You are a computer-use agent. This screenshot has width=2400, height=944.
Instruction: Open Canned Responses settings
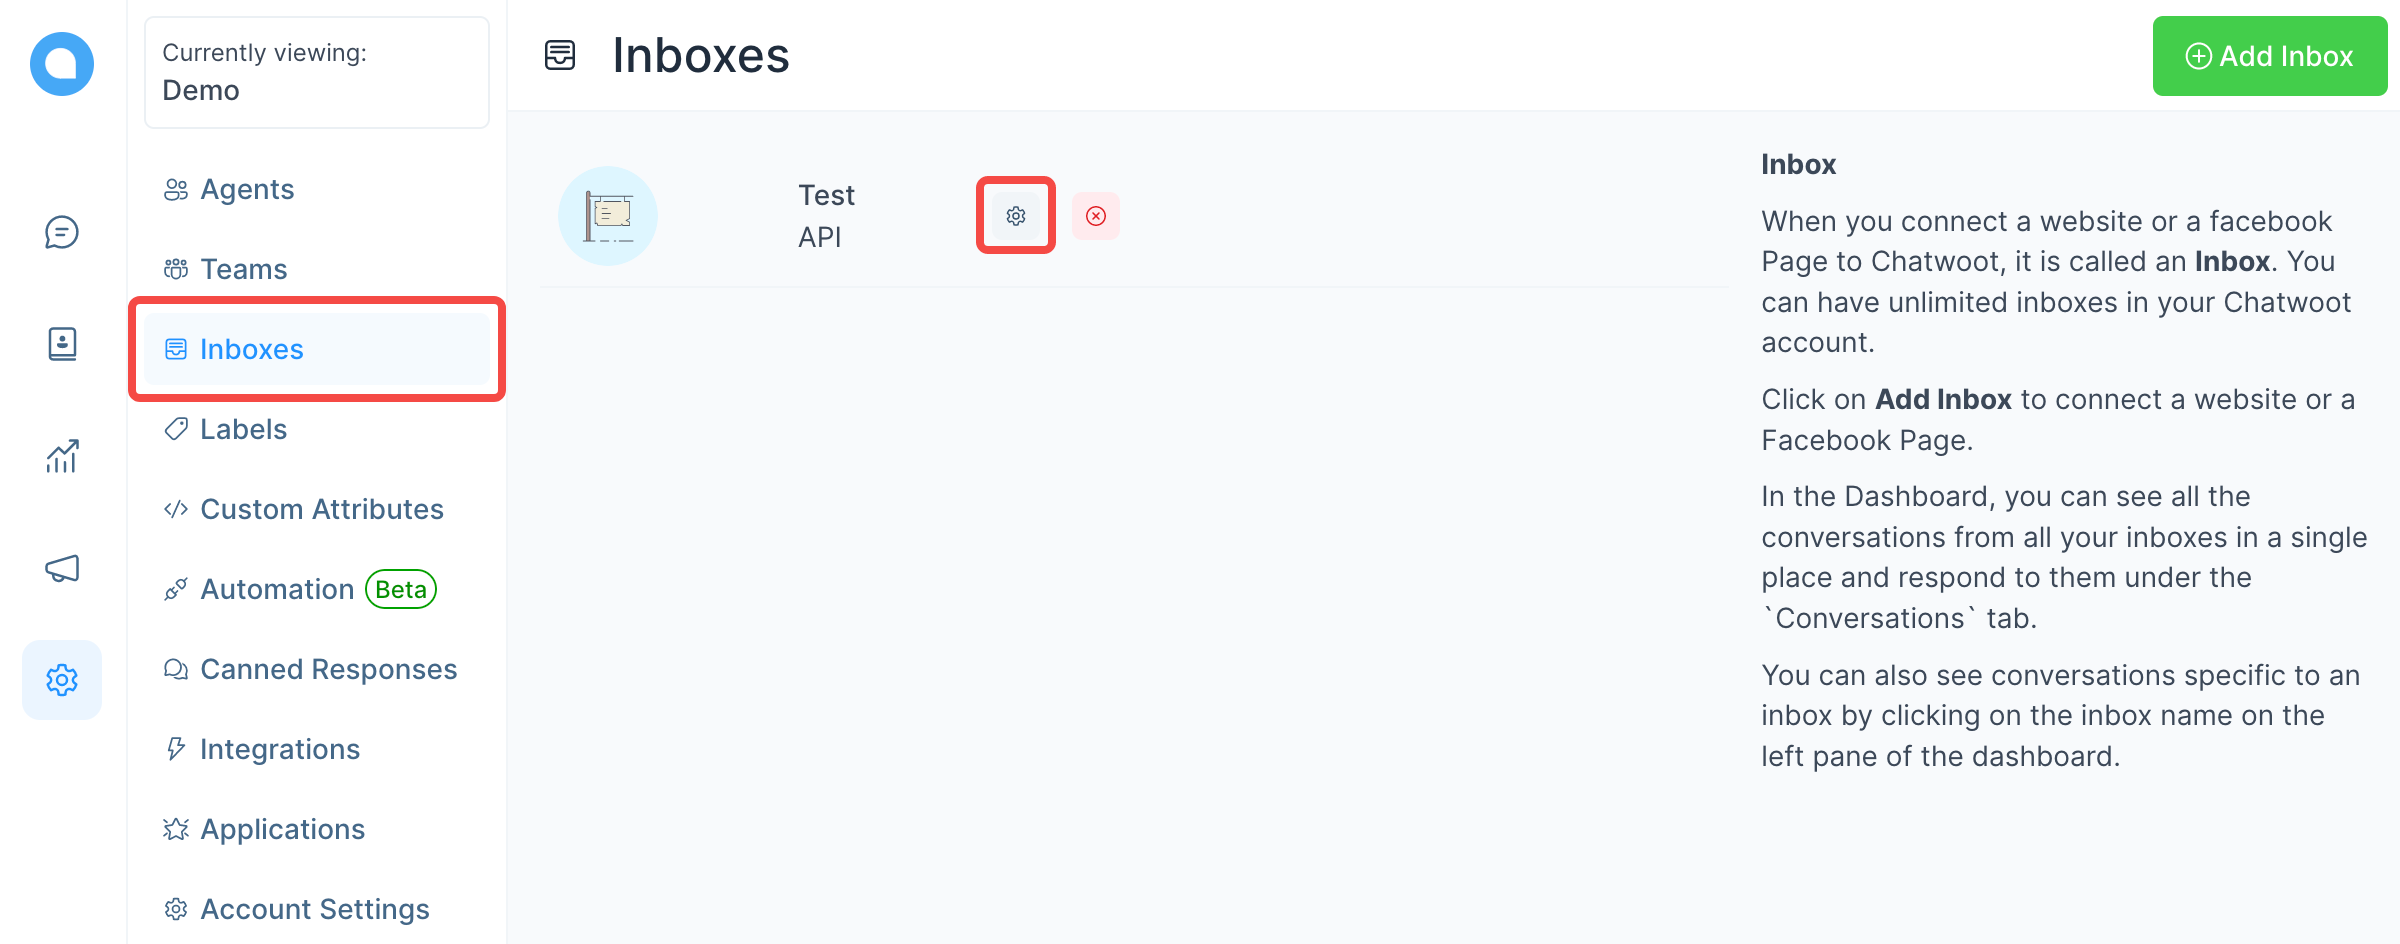point(328,669)
